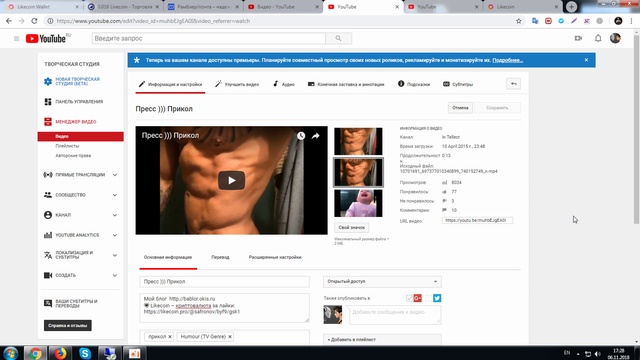Share to Twitter icon
Viewport: 640px width, 360px height.
[x=437, y=298]
